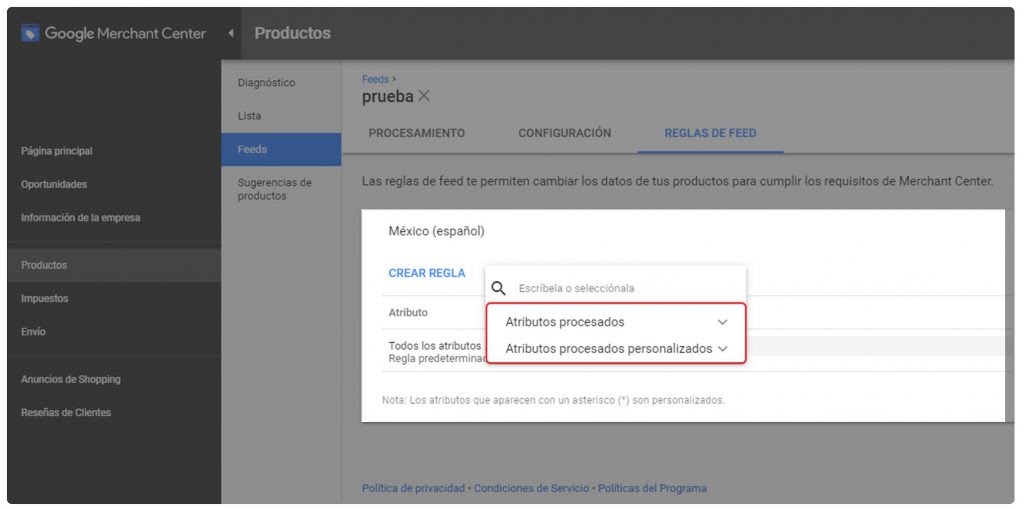Expand Atributos procesados personalizados chevron
This screenshot has width=1024, height=509.
tap(723, 349)
